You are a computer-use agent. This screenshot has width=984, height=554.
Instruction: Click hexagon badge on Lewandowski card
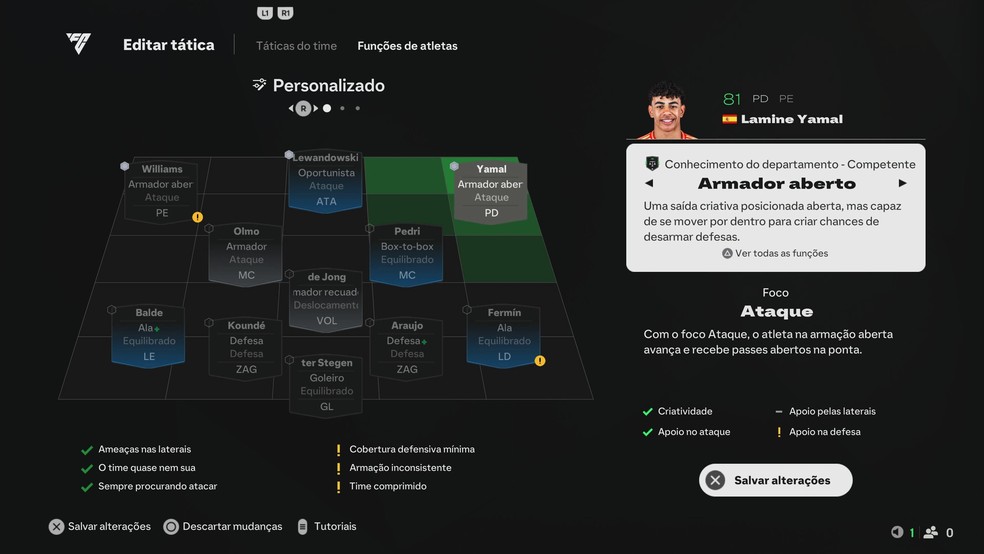(289, 154)
